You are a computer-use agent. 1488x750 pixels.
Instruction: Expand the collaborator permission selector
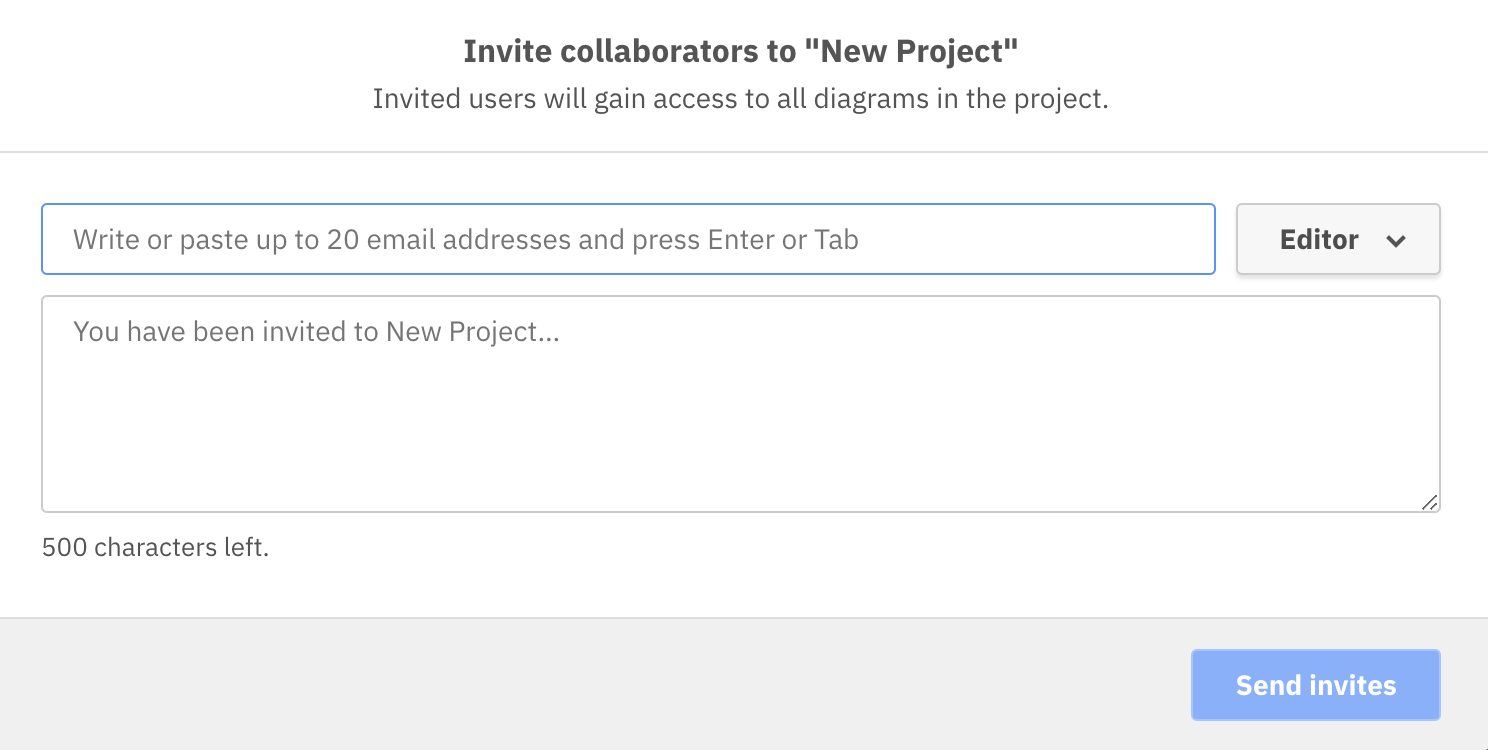point(1338,240)
